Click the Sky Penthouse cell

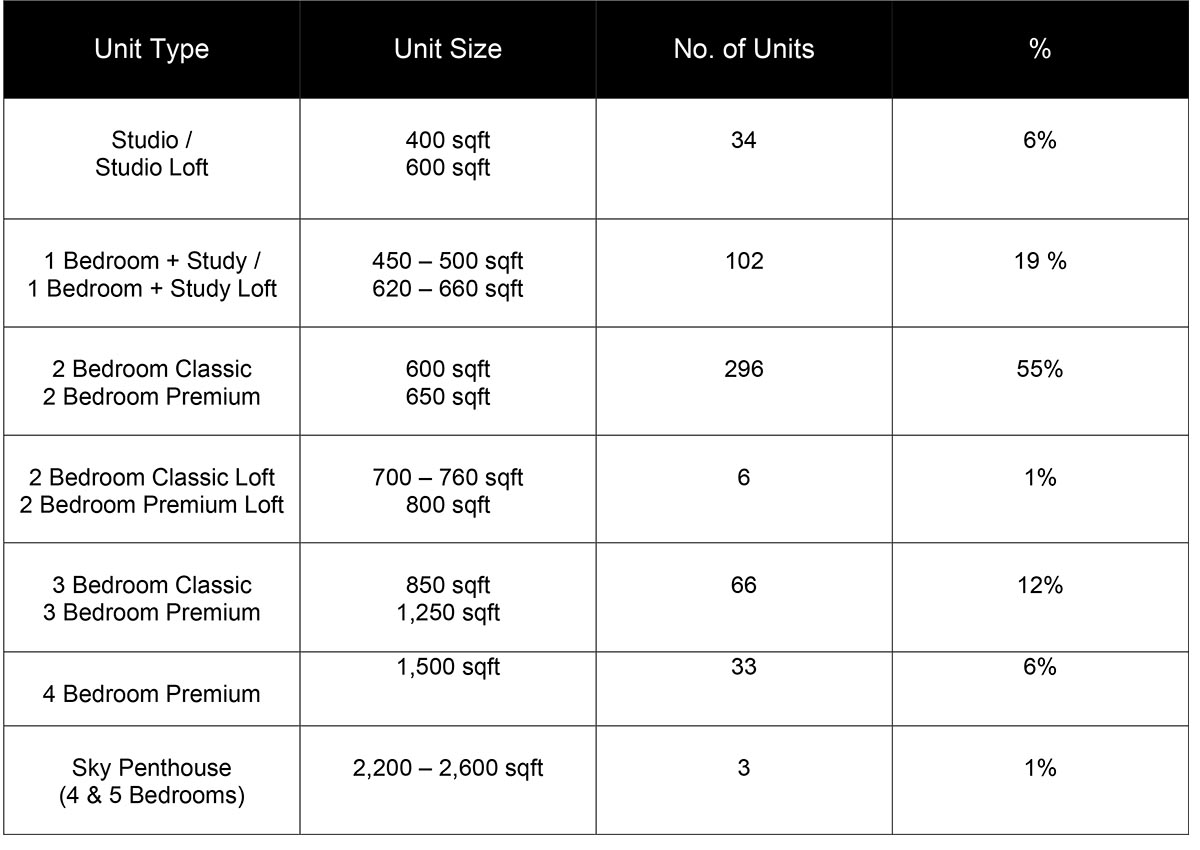(151, 780)
